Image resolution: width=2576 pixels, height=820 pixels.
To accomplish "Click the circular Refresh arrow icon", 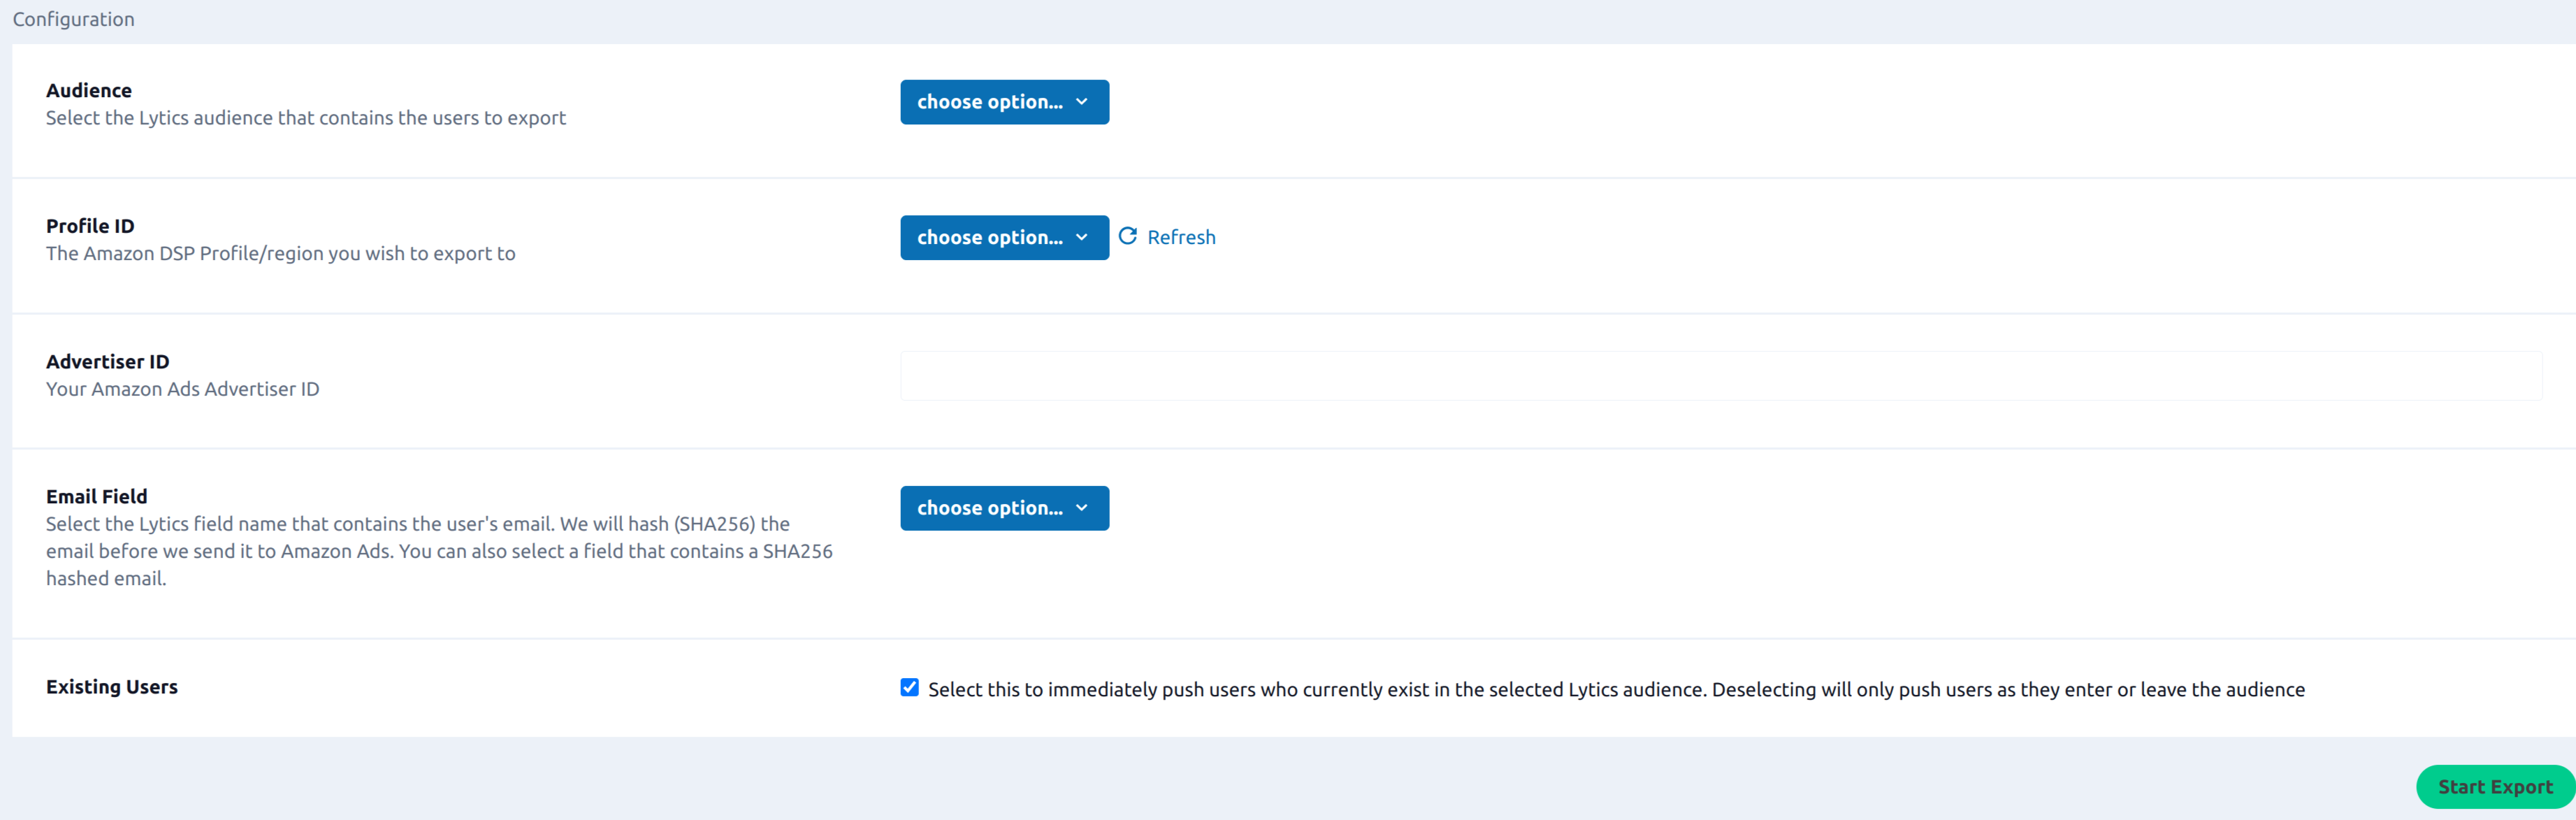I will [x=1127, y=236].
